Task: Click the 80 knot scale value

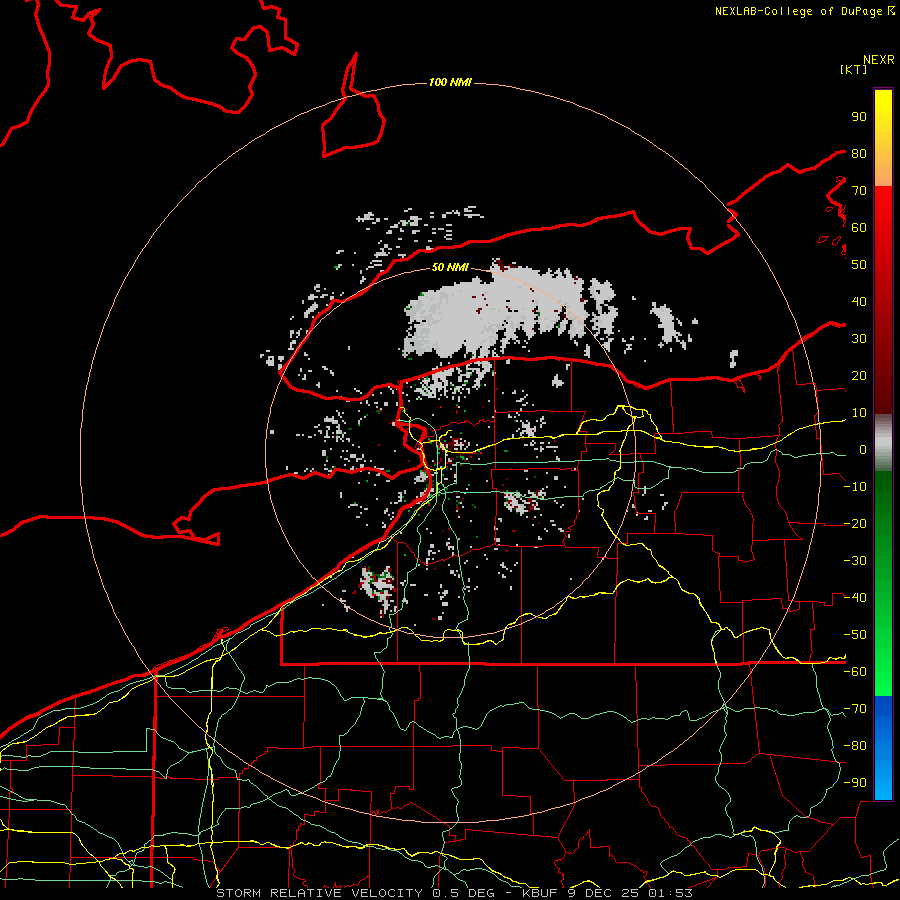Action: pyautogui.click(x=859, y=154)
